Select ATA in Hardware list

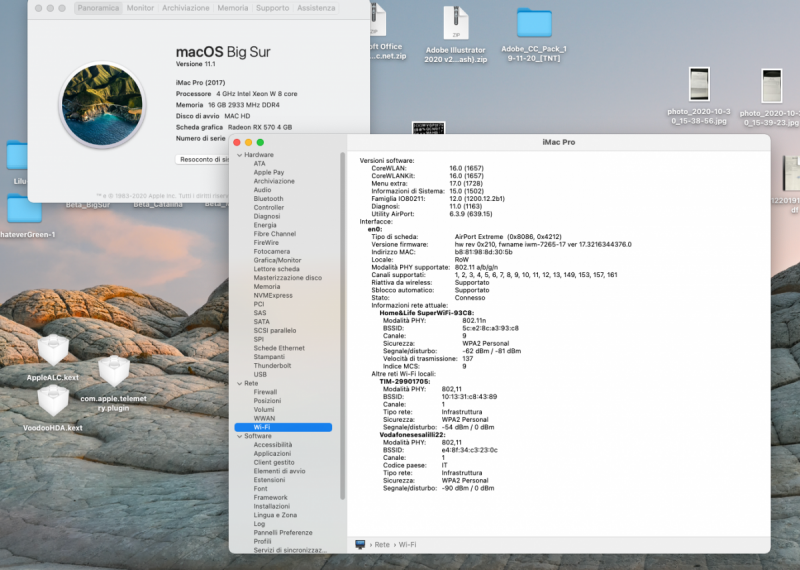[x=259, y=164]
